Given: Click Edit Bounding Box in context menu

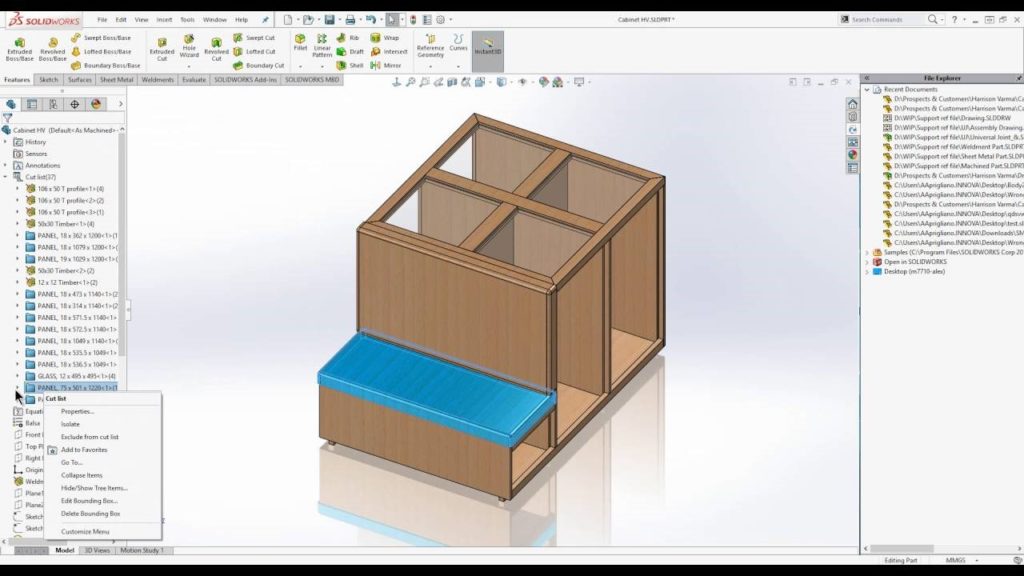Looking at the screenshot, I should (x=90, y=501).
